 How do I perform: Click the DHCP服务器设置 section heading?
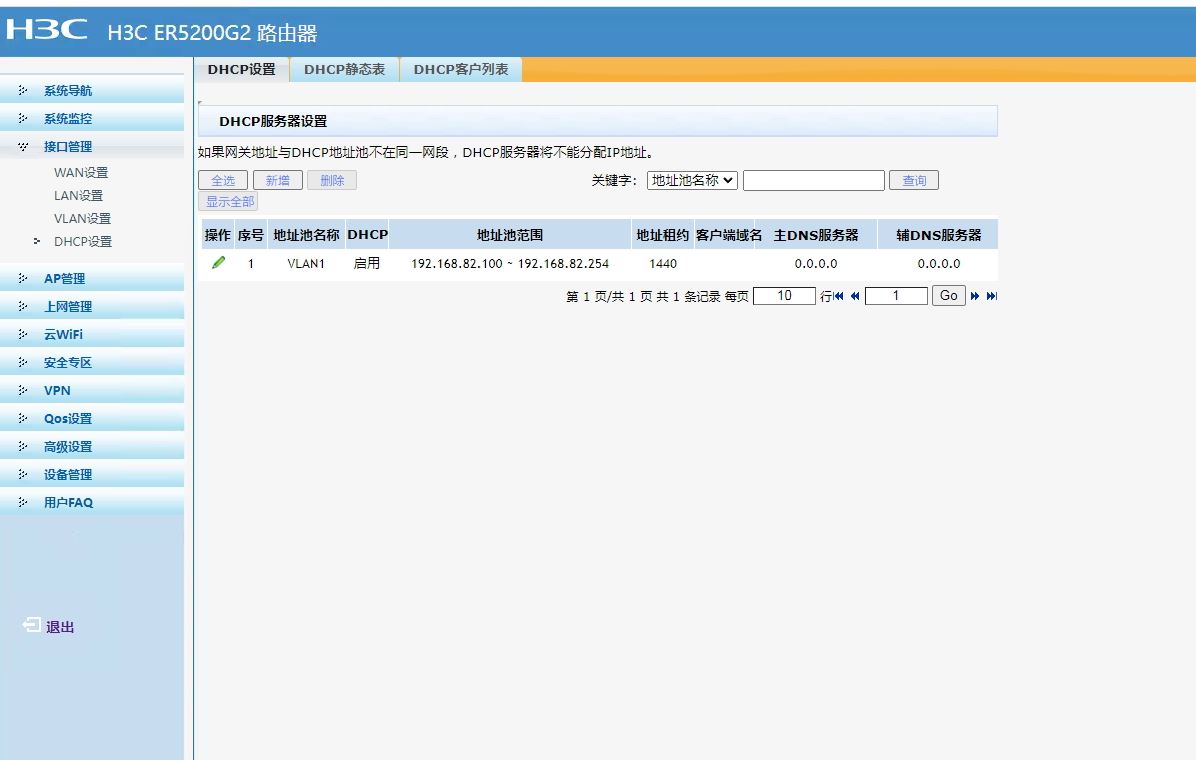[x=273, y=121]
